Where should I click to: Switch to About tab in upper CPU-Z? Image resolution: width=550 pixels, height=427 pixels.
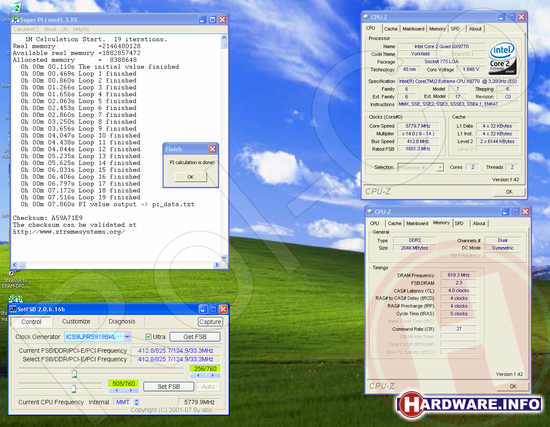[x=475, y=29]
